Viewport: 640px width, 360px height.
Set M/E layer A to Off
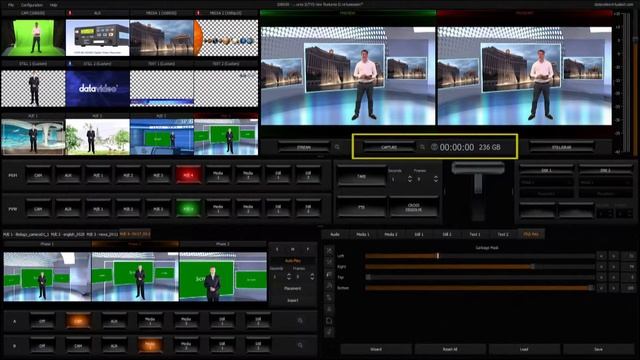[x=42, y=321]
